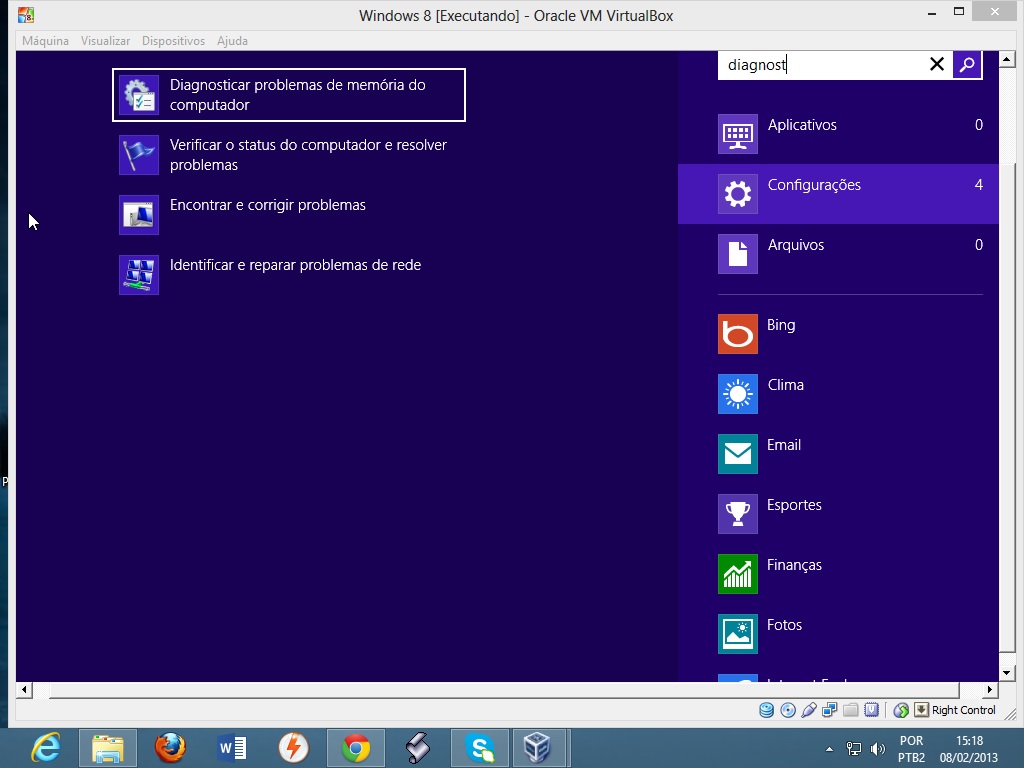Open the POR PTB2 language indicator
This screenshot has width=1024, height=768.
912,749
